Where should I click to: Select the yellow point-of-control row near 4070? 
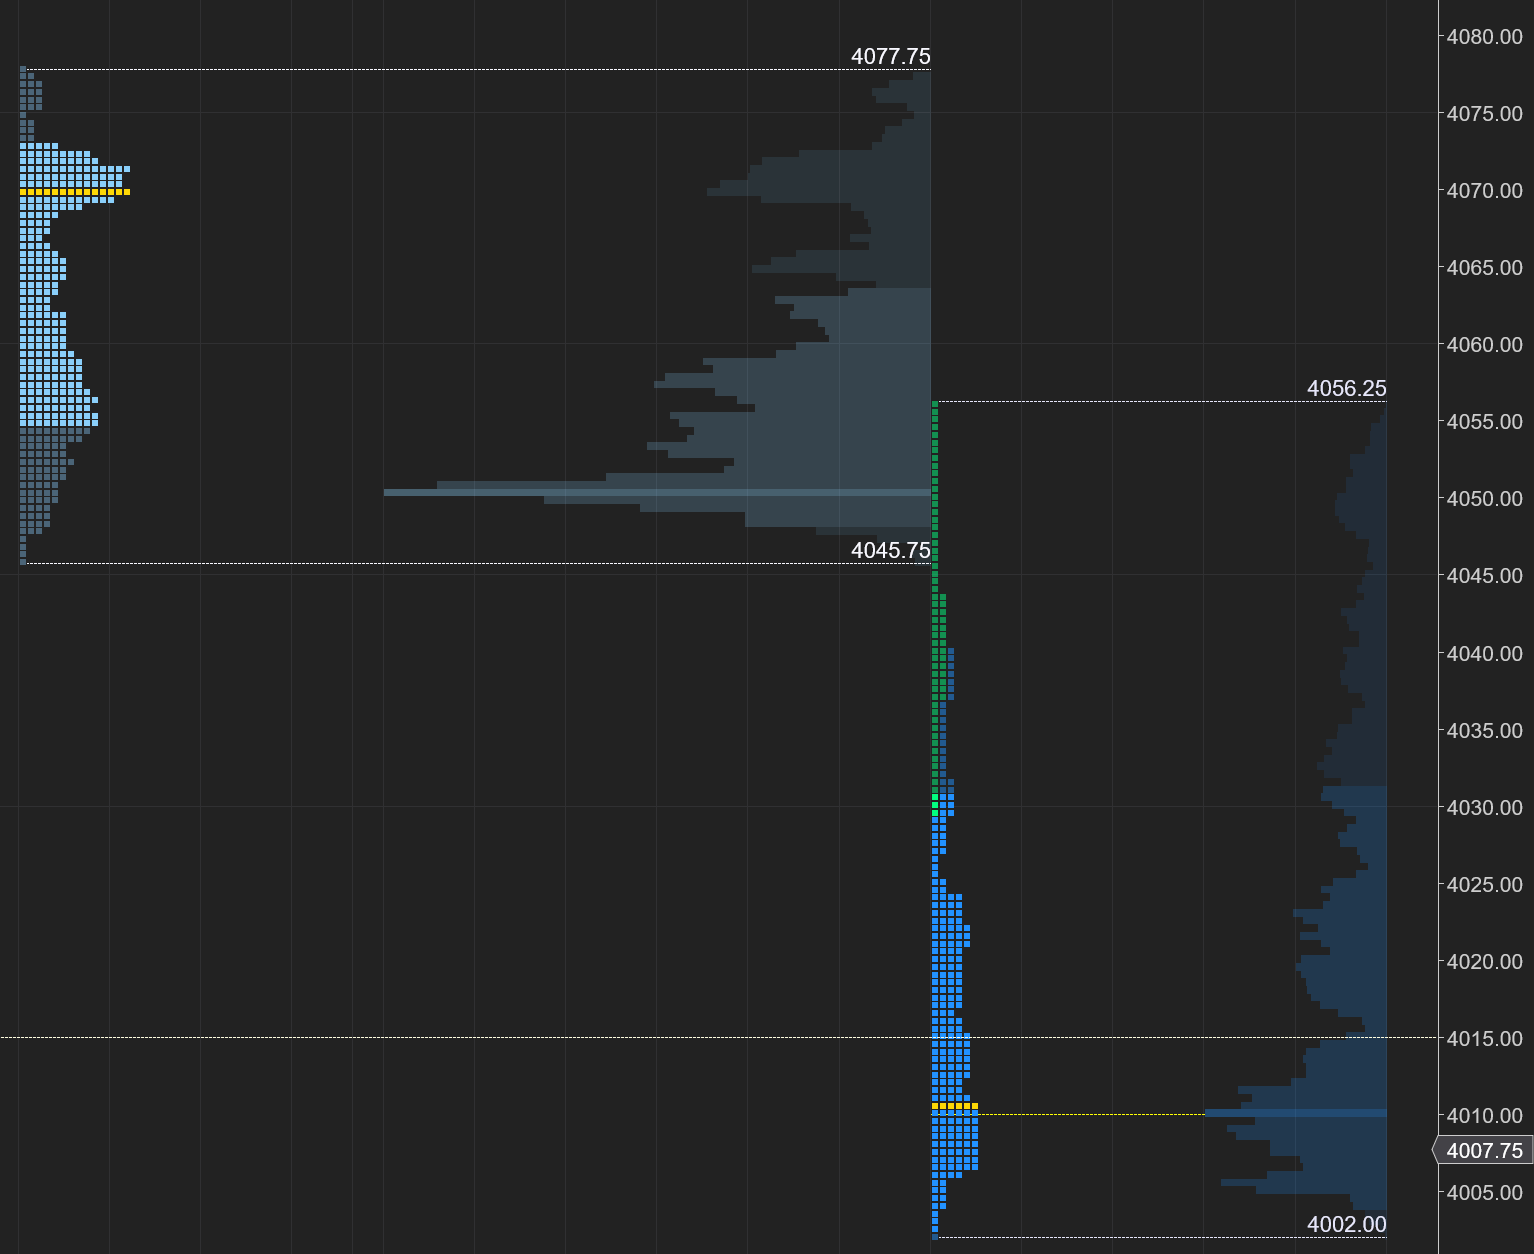75,192
